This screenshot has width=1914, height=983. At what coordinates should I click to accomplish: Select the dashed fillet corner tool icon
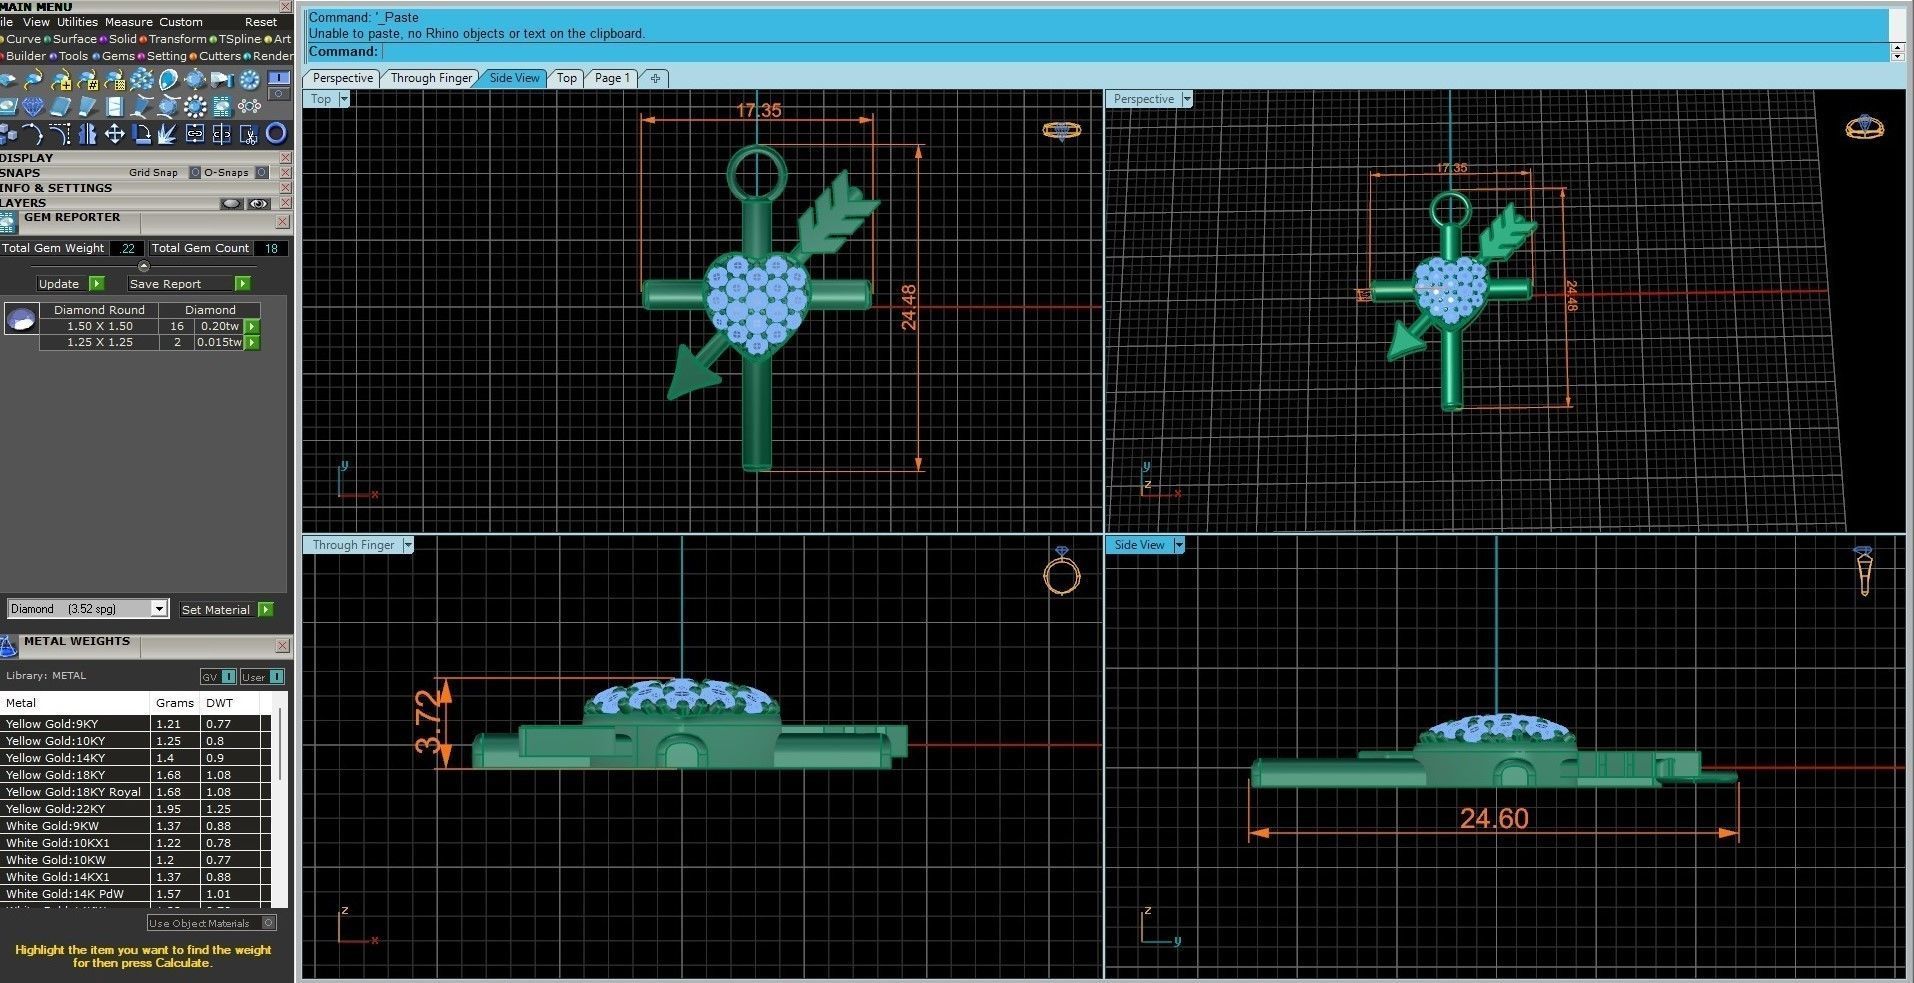pos(60,133)
